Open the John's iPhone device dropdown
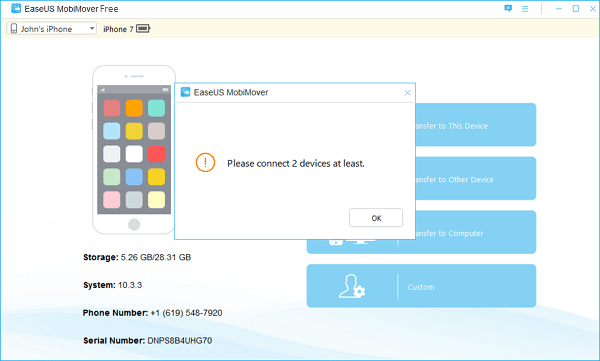600x361 pixels. (x=51, y=29)
